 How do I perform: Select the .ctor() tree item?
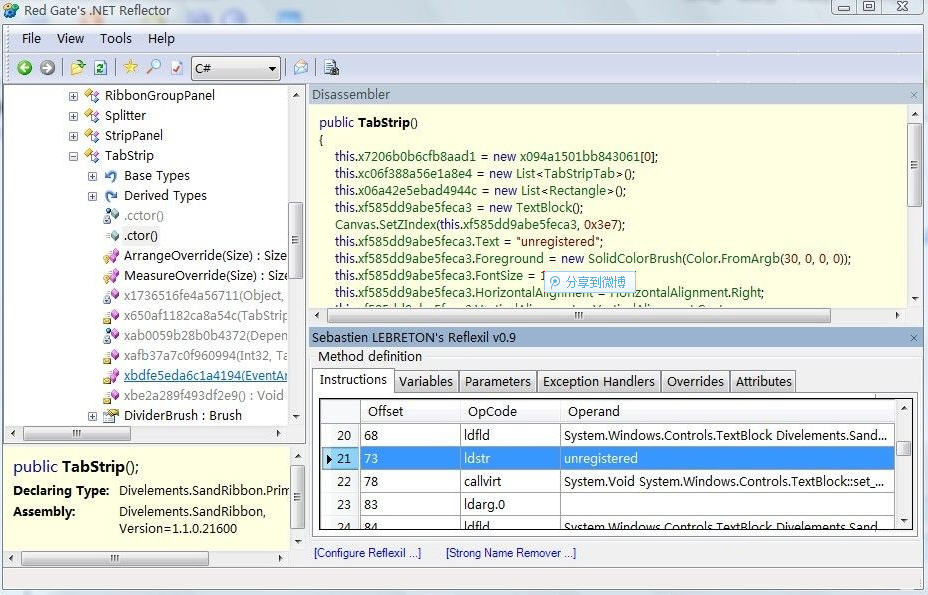(x=140, y=236)
